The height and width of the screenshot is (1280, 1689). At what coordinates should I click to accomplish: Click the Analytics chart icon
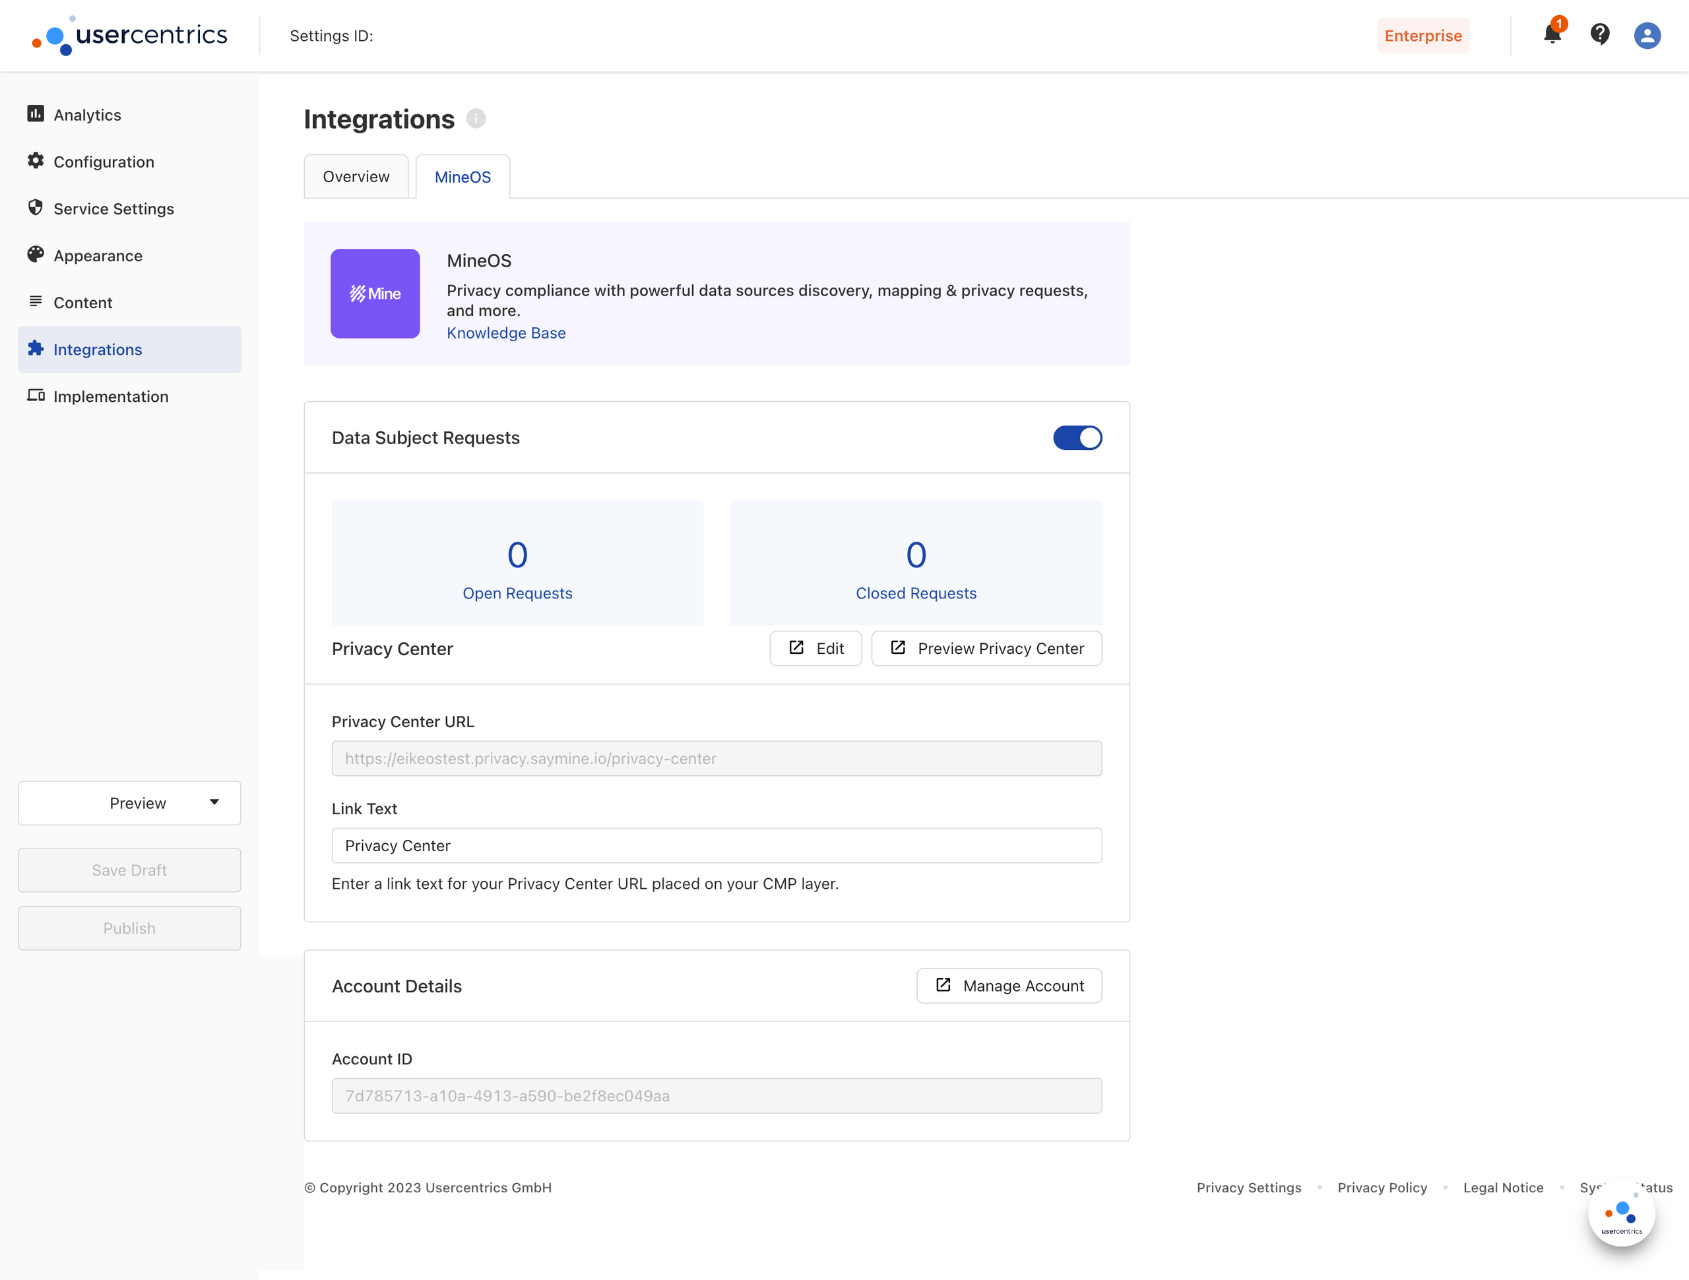36,114
